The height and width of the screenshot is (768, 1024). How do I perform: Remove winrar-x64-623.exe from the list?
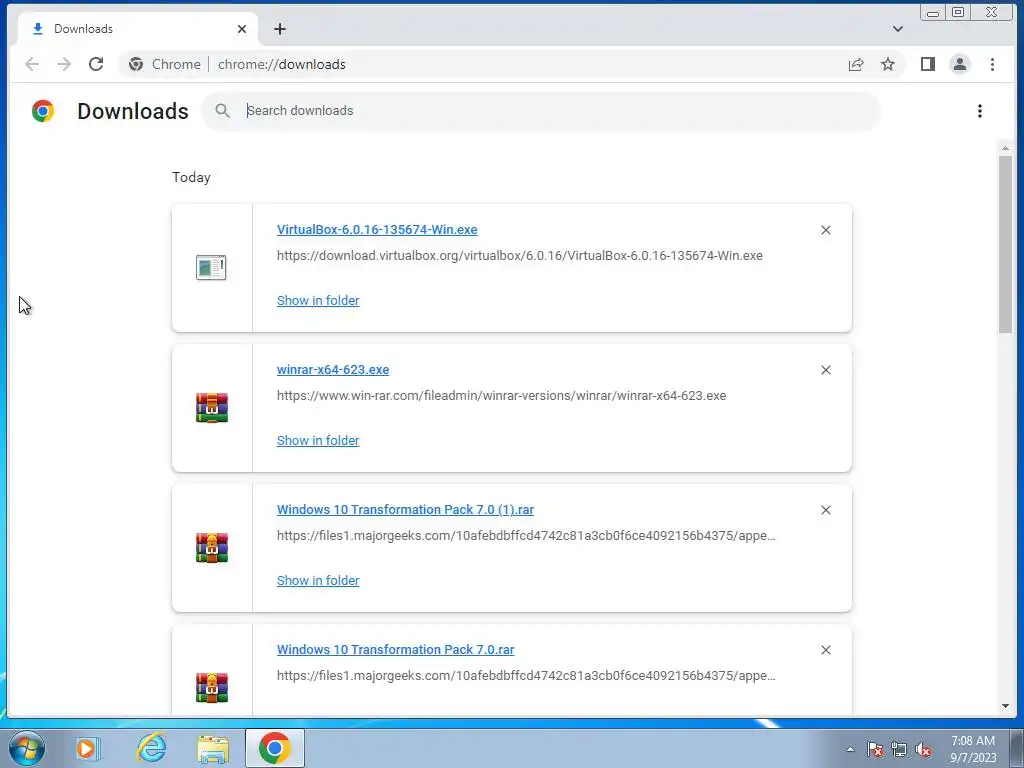point(825,370)
